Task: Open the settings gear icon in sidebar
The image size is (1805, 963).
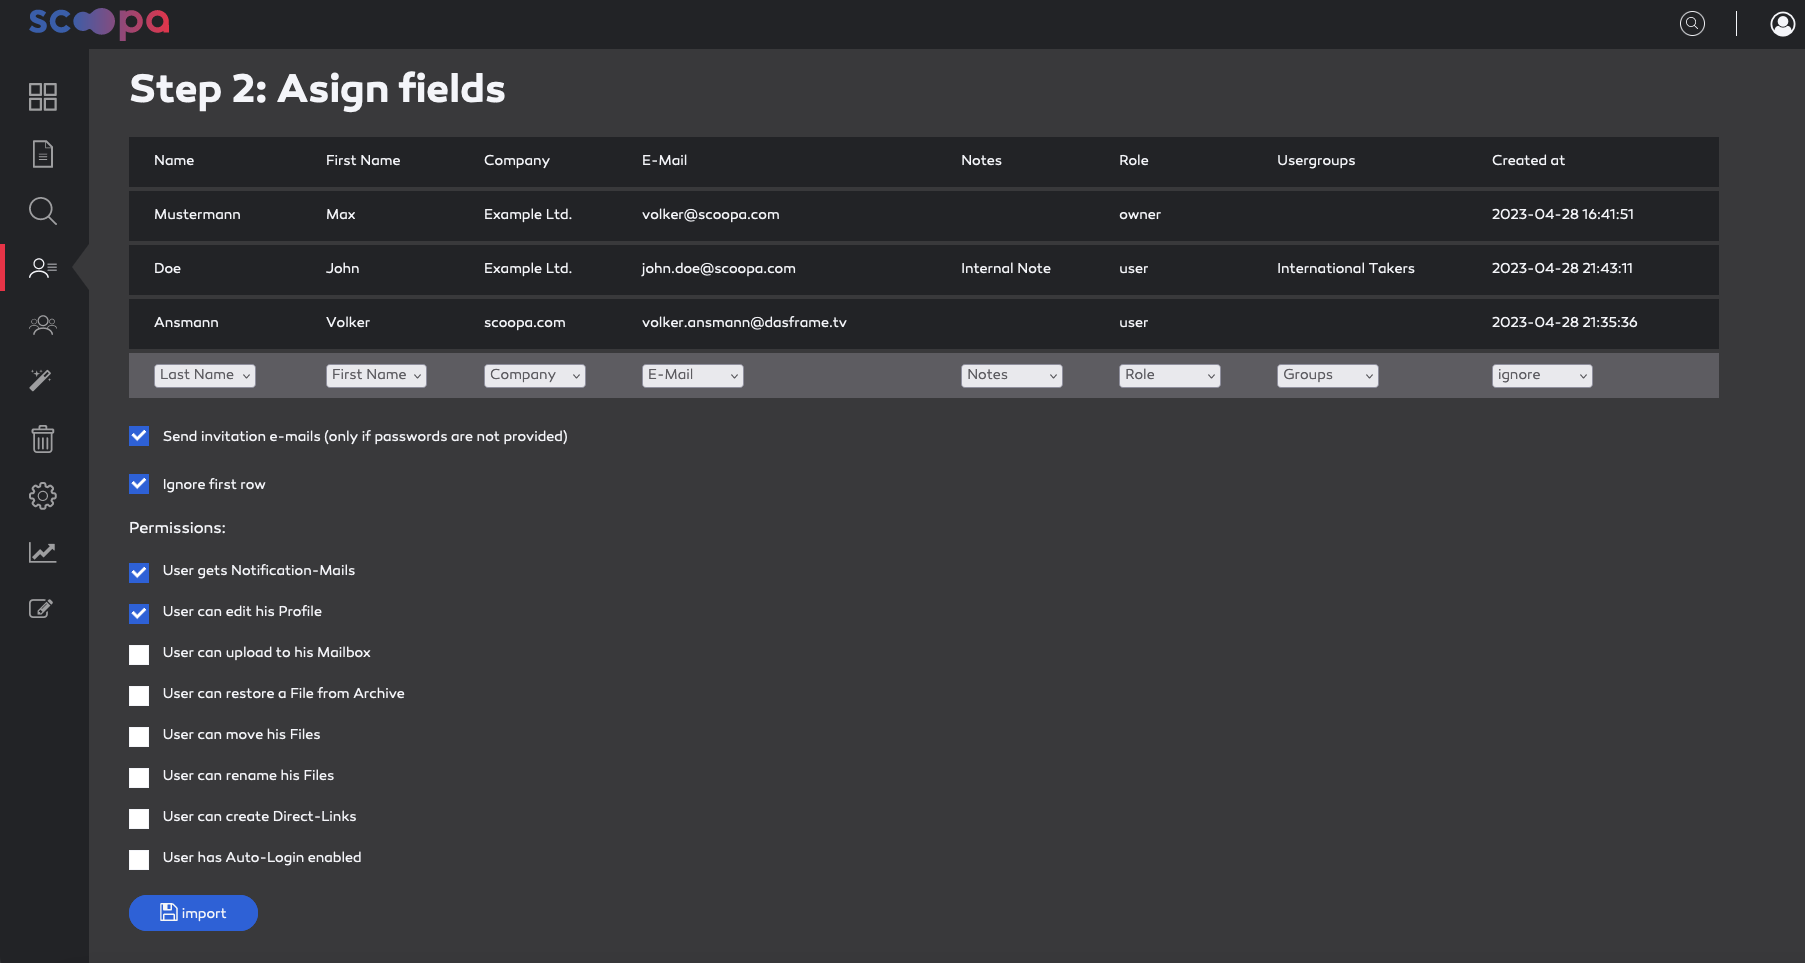Action: coord(43,496)
